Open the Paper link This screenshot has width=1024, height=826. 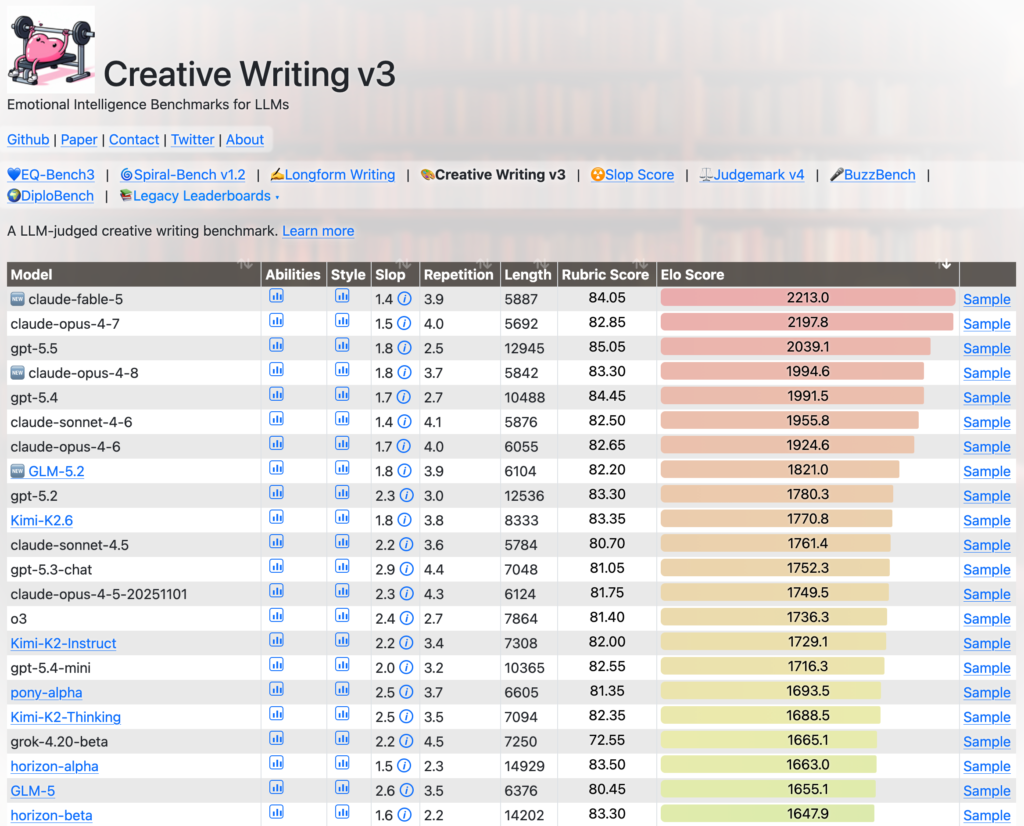pos(79,140)
